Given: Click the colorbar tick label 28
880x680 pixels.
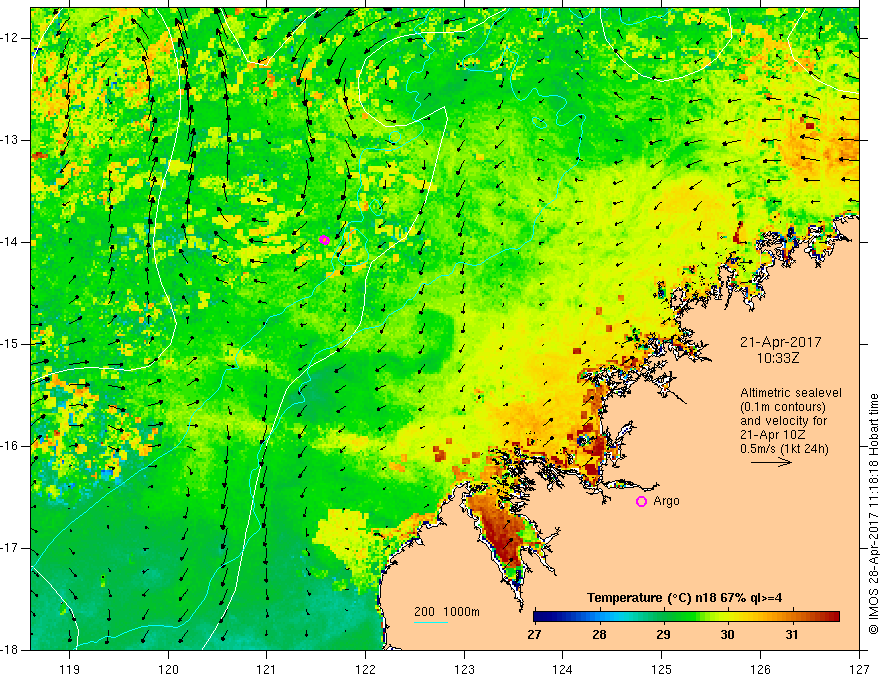Looking at the screenshot, I should click(x=599, y=635).
